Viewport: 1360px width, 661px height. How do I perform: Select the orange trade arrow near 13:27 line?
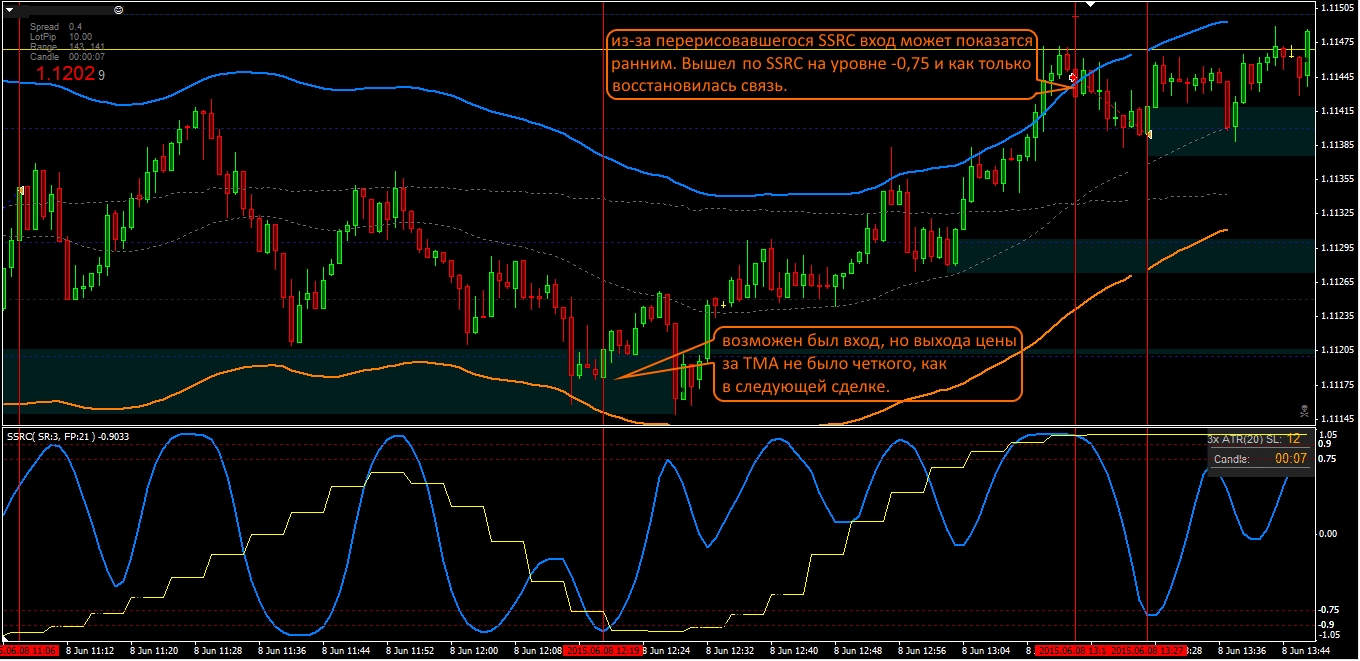point(1150,133)
